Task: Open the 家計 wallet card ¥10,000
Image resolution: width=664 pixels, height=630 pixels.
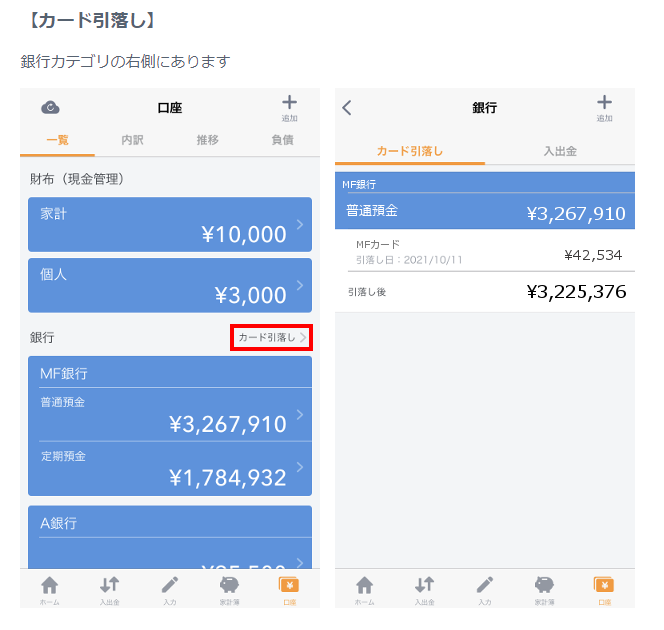Action: pos(170,224)
